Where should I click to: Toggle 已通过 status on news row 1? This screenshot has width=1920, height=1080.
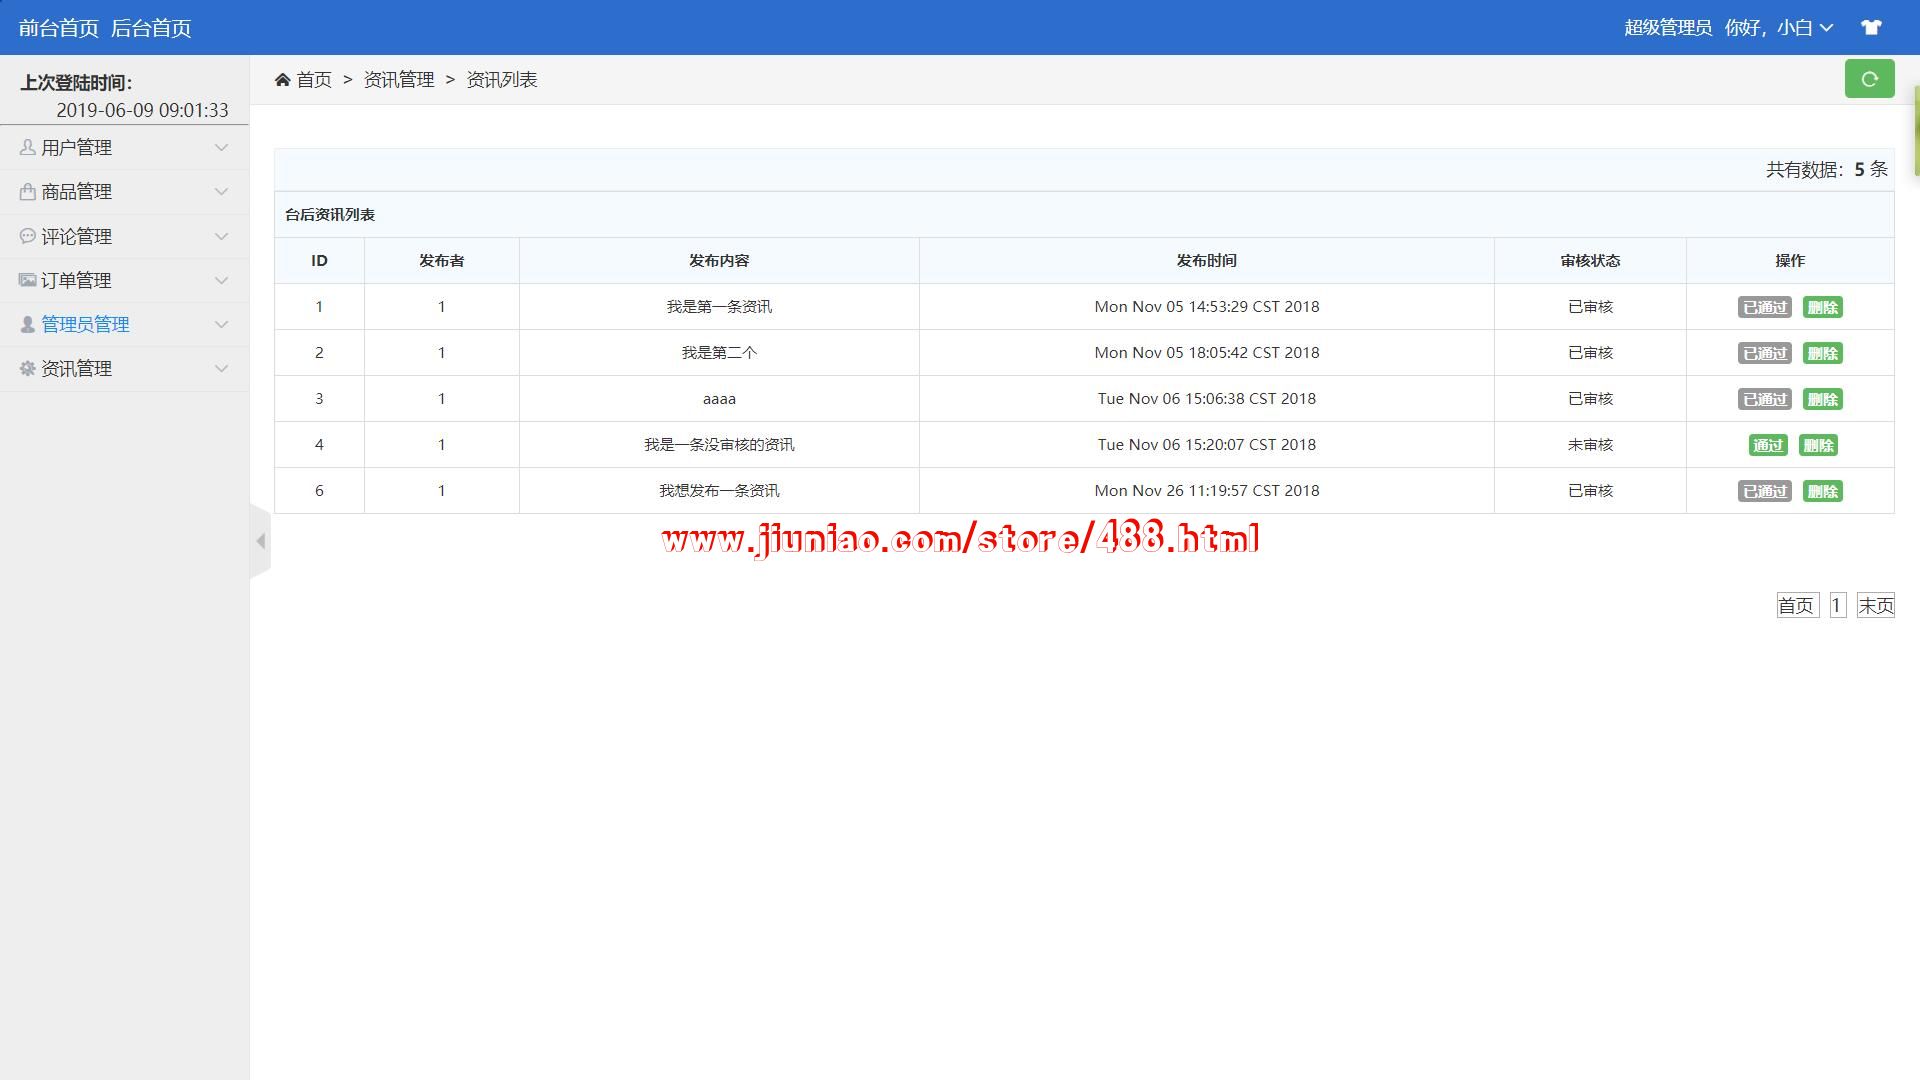(x=1764, y=308)
